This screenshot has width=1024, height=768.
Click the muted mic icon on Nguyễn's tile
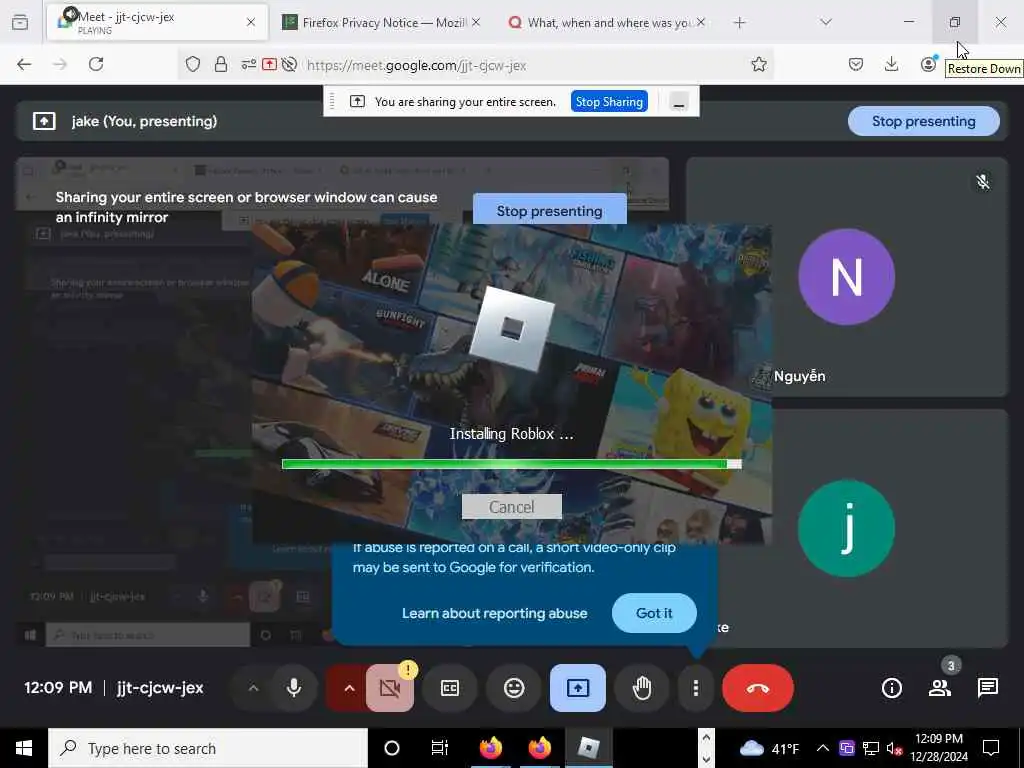point(983,181)
